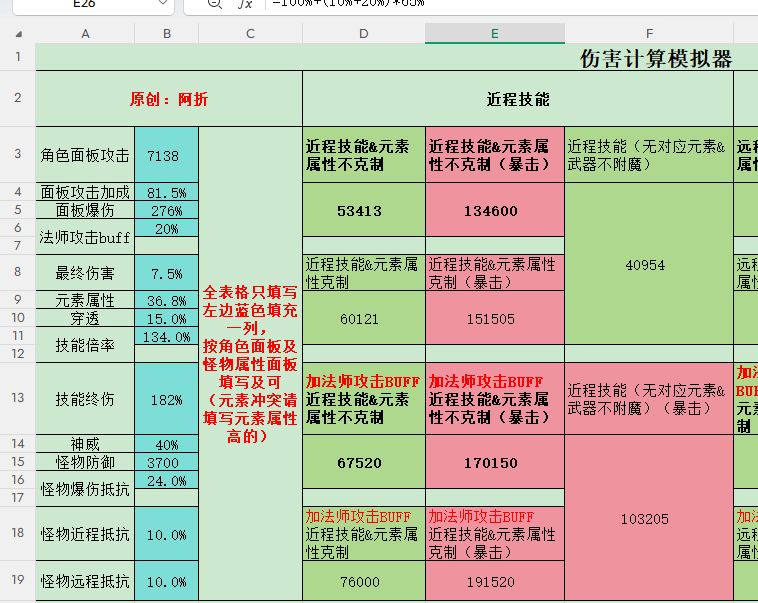
Task: Select highlighted column E header
Action: coord(495,34)
